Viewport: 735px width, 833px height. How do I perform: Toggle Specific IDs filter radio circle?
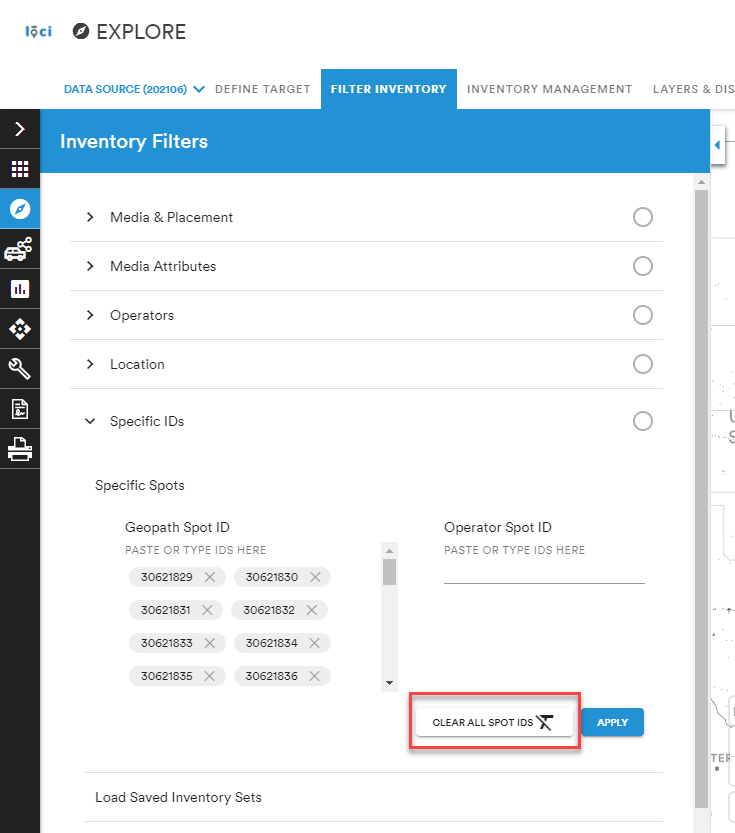(643, 421)
